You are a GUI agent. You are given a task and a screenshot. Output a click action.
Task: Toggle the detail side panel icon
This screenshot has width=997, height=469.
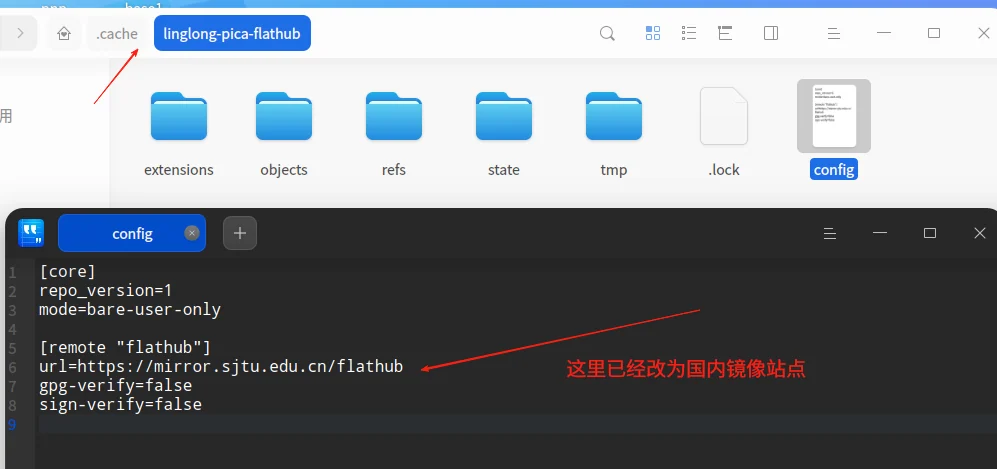[x=771, y=33]
